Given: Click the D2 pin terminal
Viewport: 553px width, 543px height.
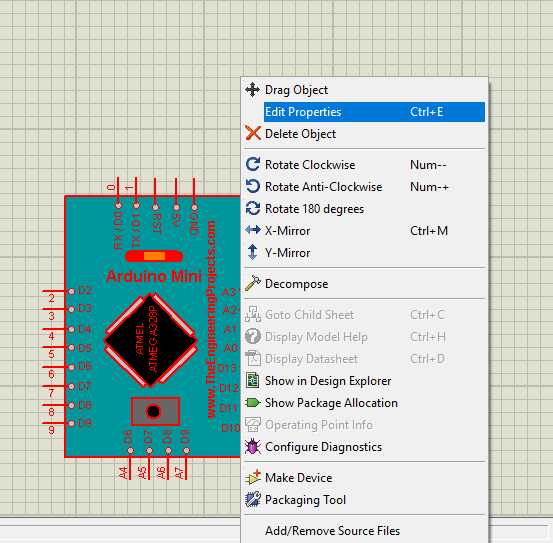Looking at the screenshot, I should coord(72,291).
